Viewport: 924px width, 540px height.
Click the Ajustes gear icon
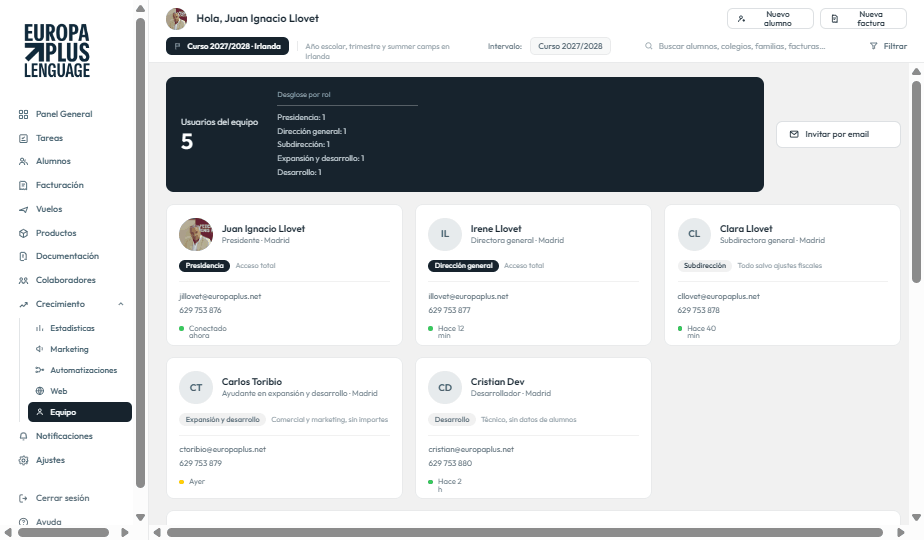24,460
